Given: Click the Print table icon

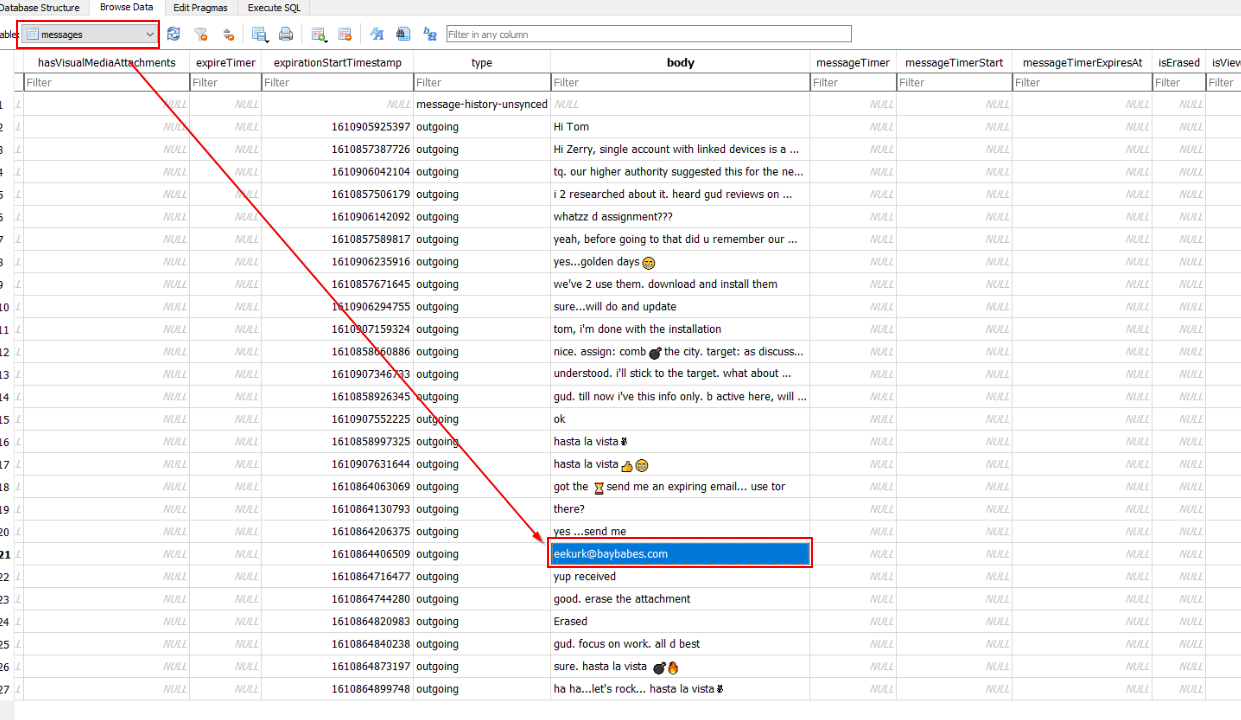Looking at the screenshot, I should click(286, 34).
